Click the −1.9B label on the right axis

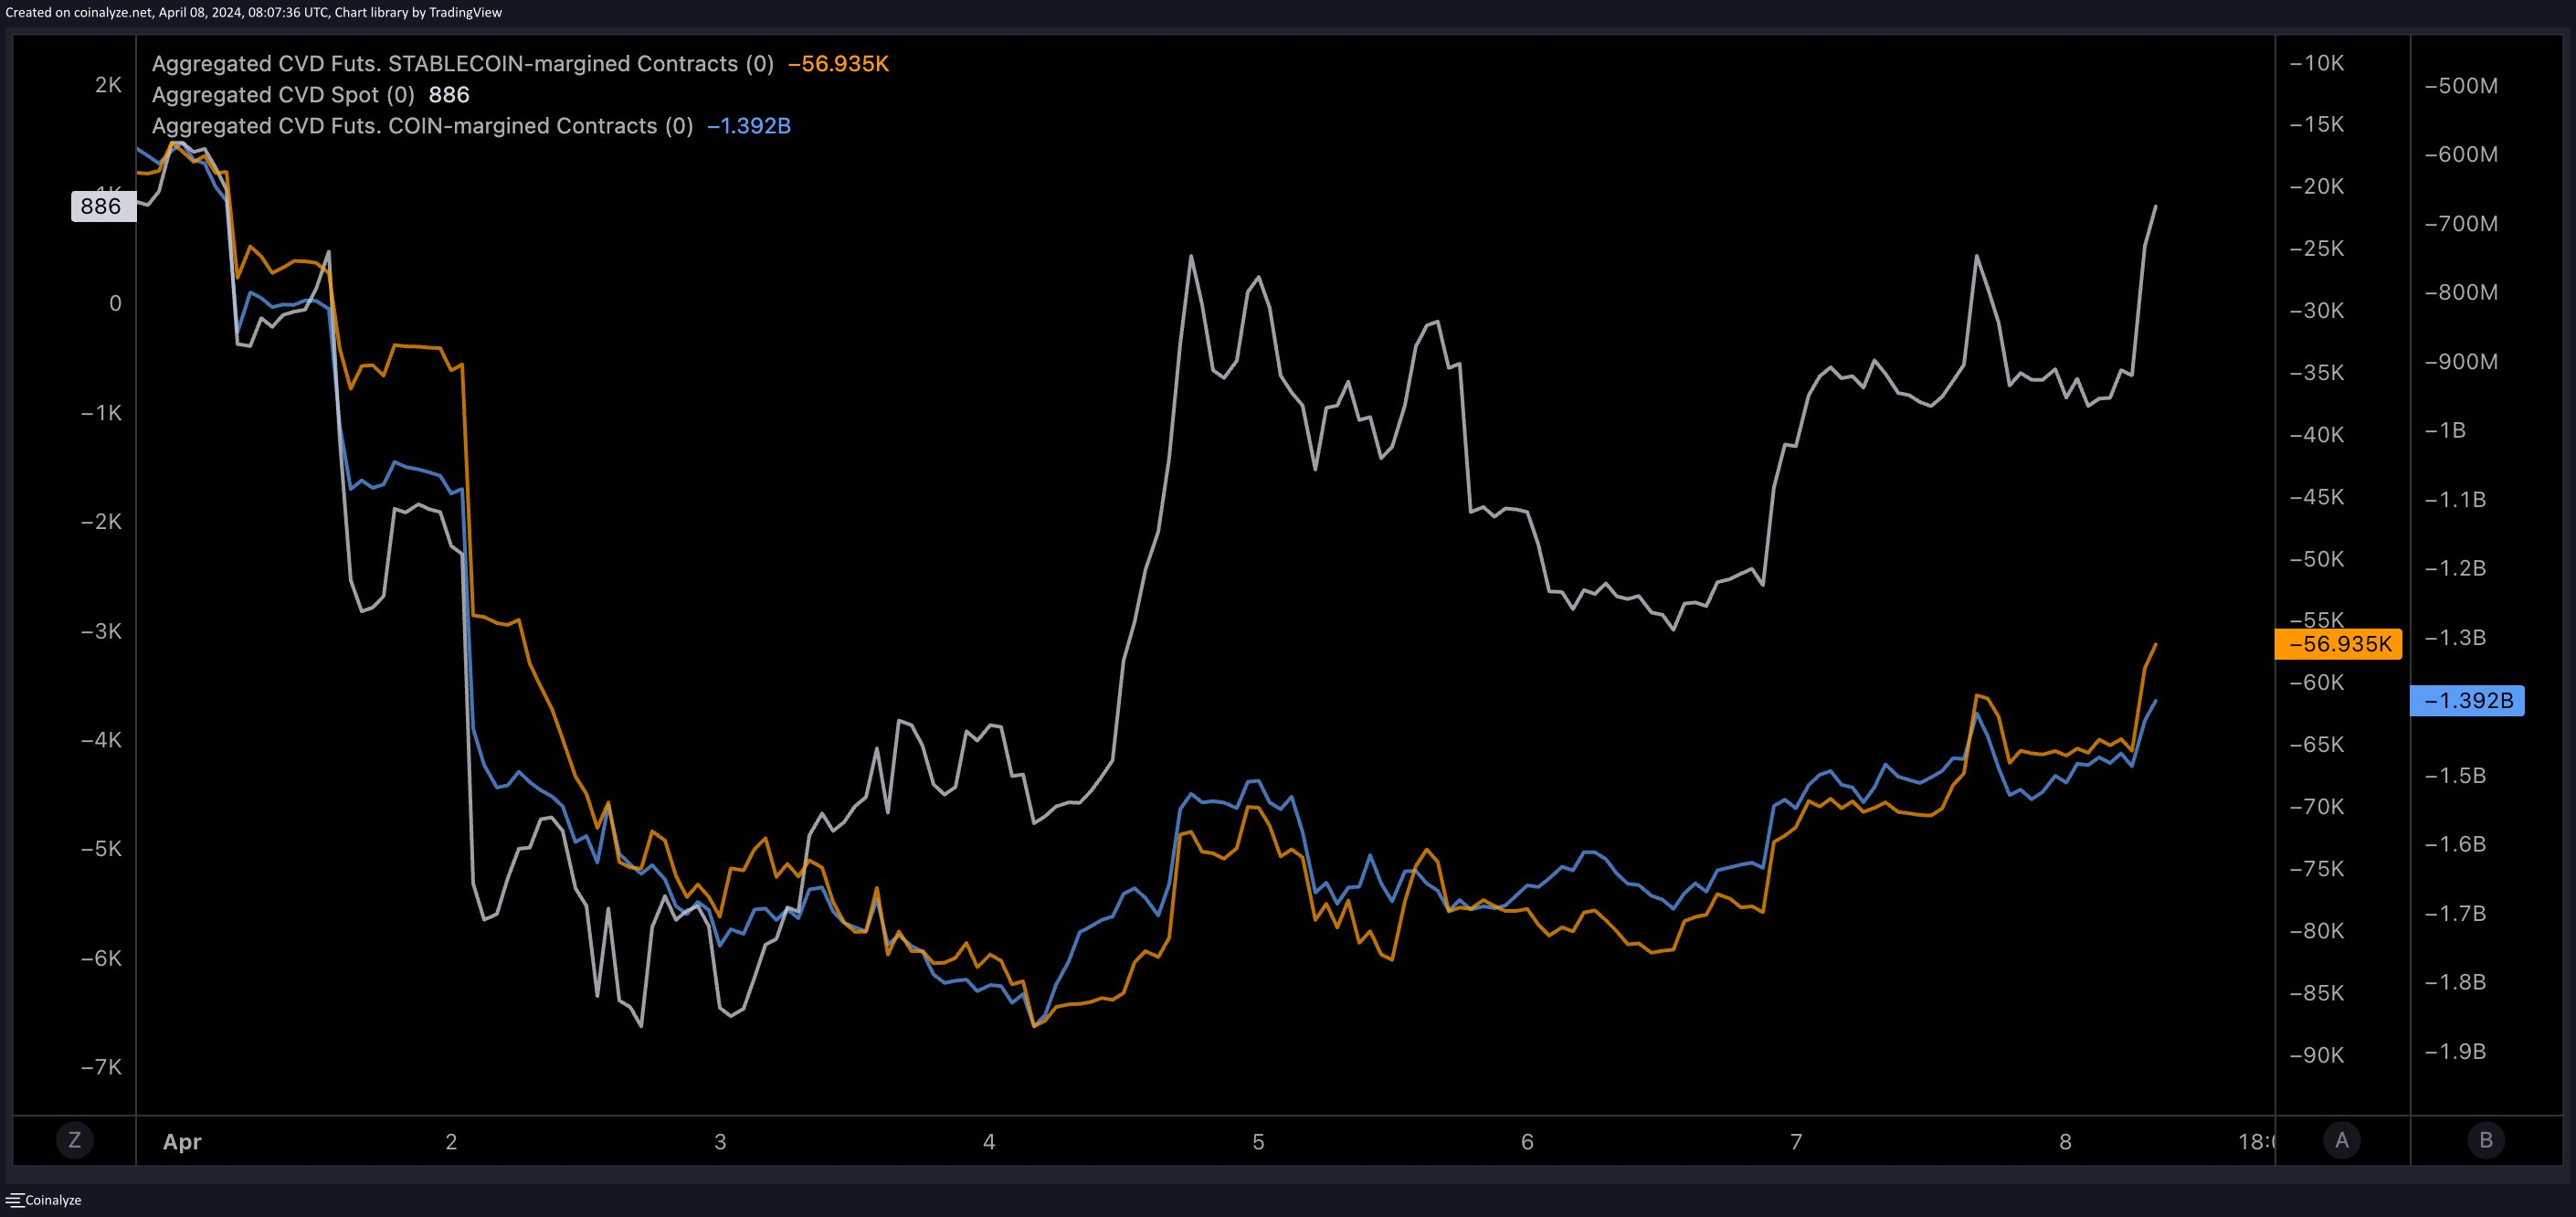pos(2455,1051)
